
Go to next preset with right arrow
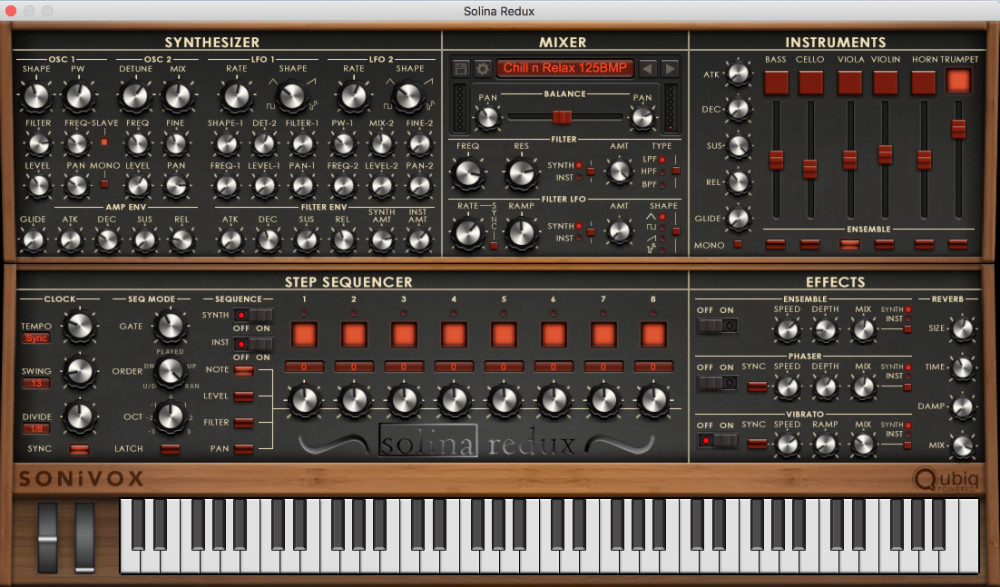point(670,68)
